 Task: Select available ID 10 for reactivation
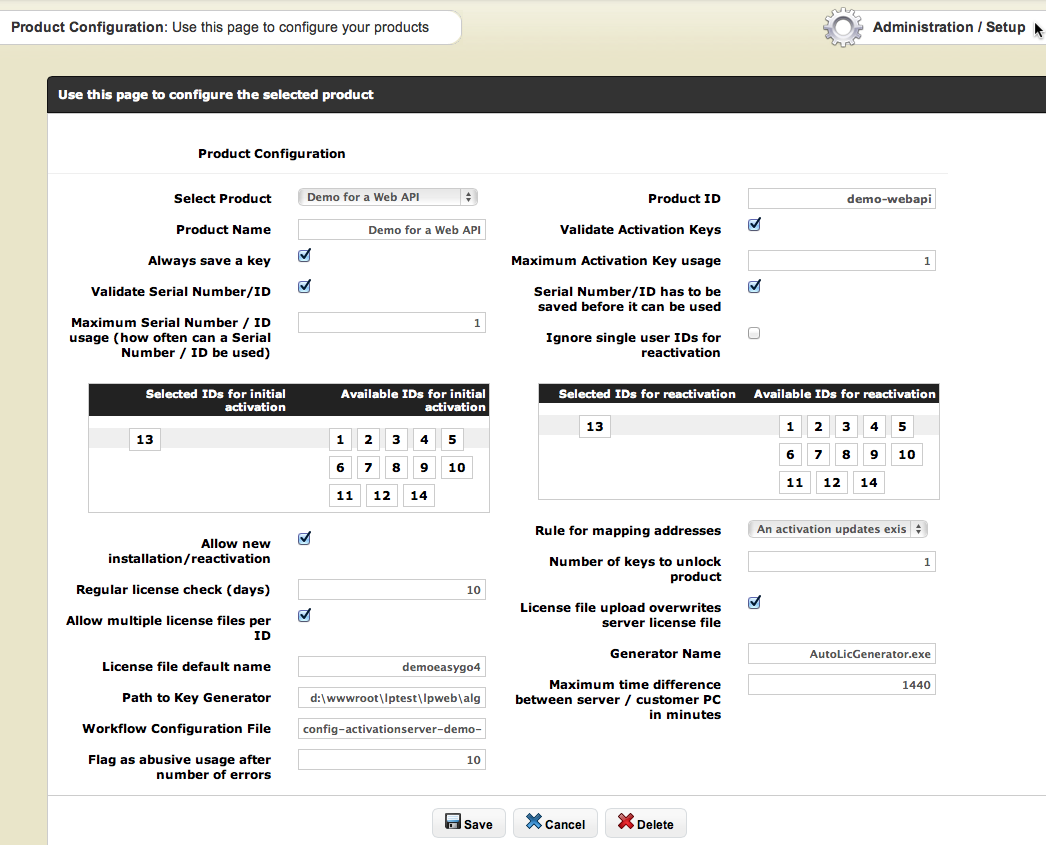(907, 455)
